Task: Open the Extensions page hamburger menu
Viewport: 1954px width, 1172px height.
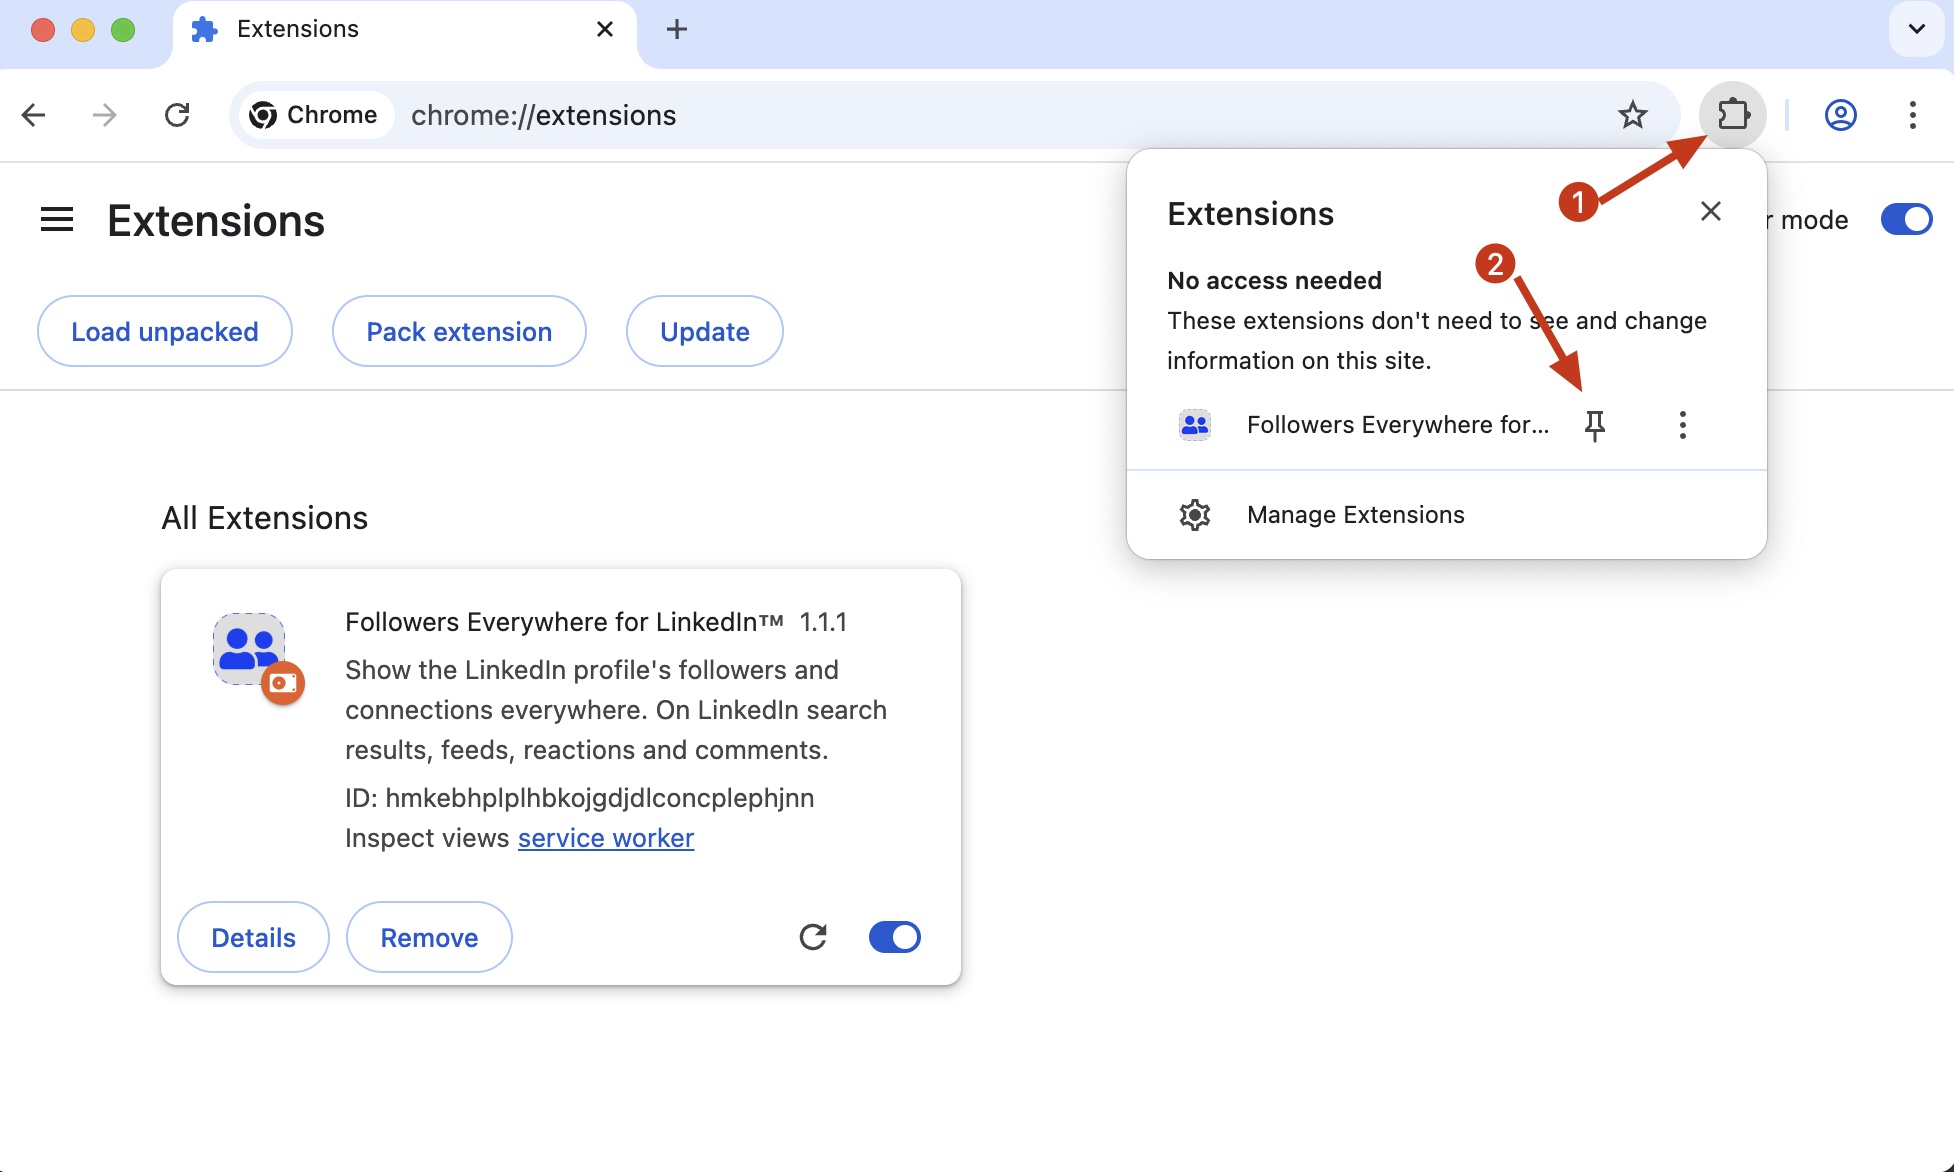Action: tap(57, 219)
